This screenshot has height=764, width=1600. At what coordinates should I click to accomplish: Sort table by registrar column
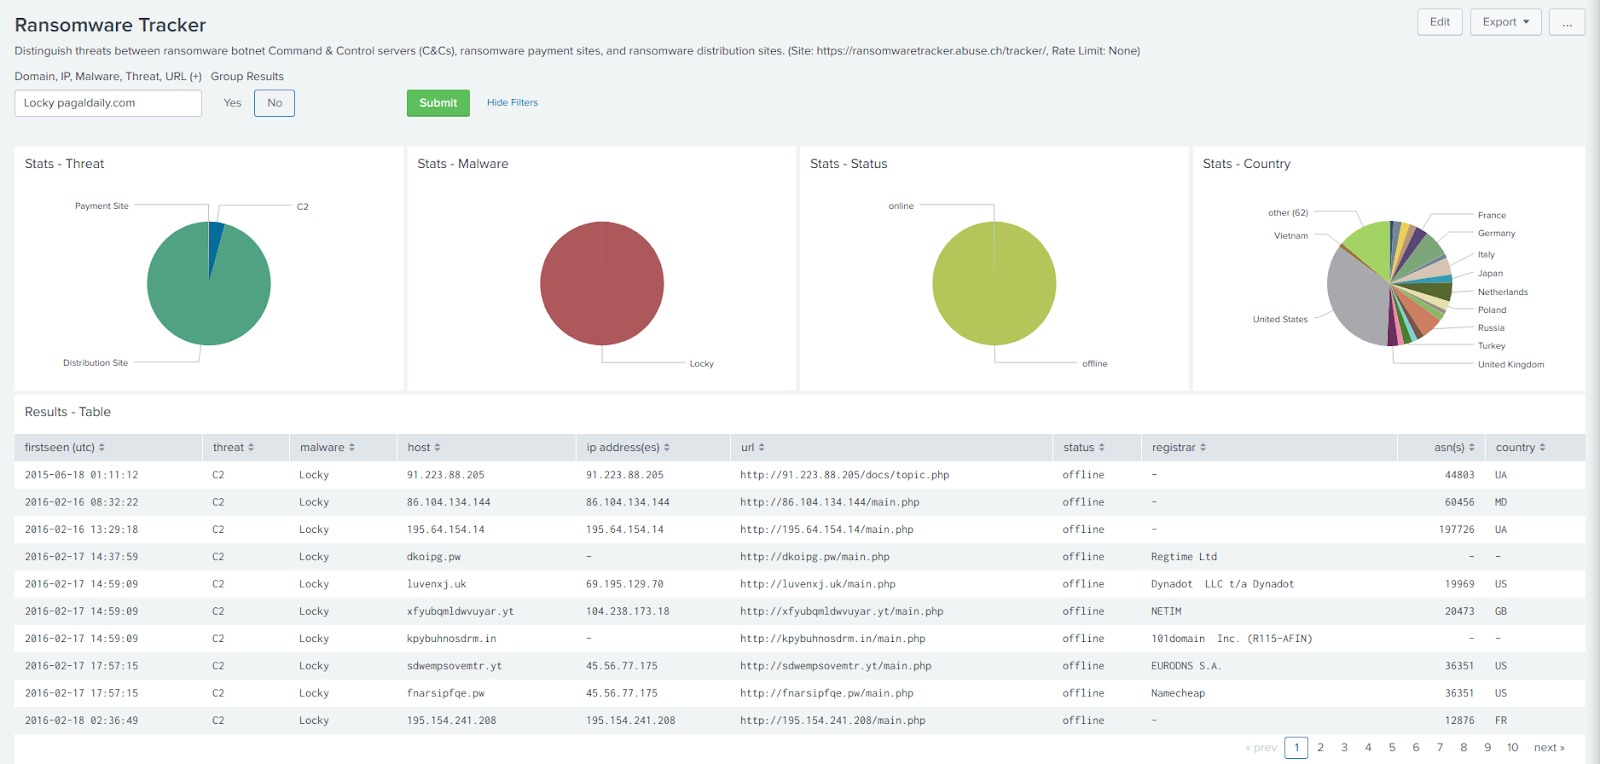coord(1179,448)
